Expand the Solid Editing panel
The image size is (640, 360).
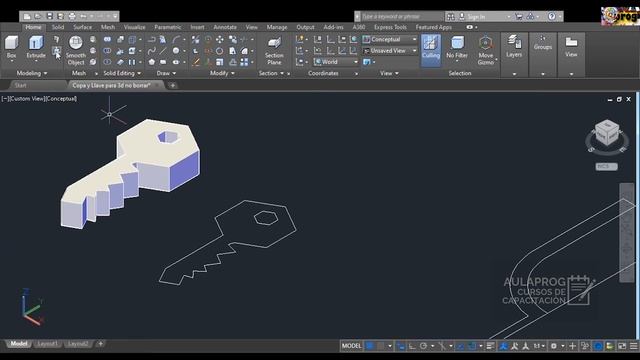122,73
